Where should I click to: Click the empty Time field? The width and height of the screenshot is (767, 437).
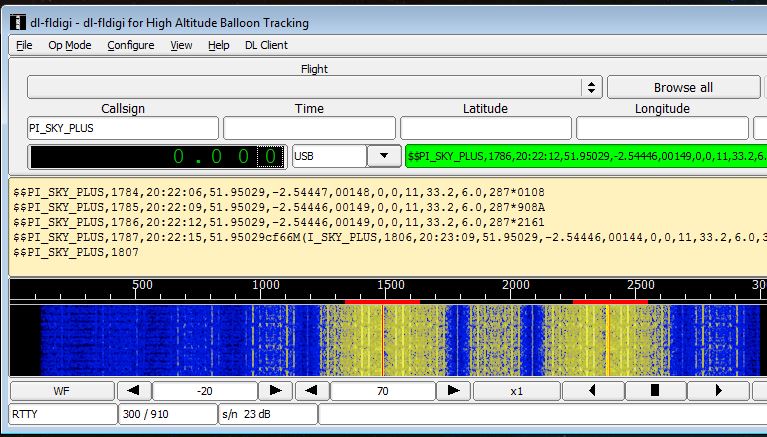pos(309,128)
